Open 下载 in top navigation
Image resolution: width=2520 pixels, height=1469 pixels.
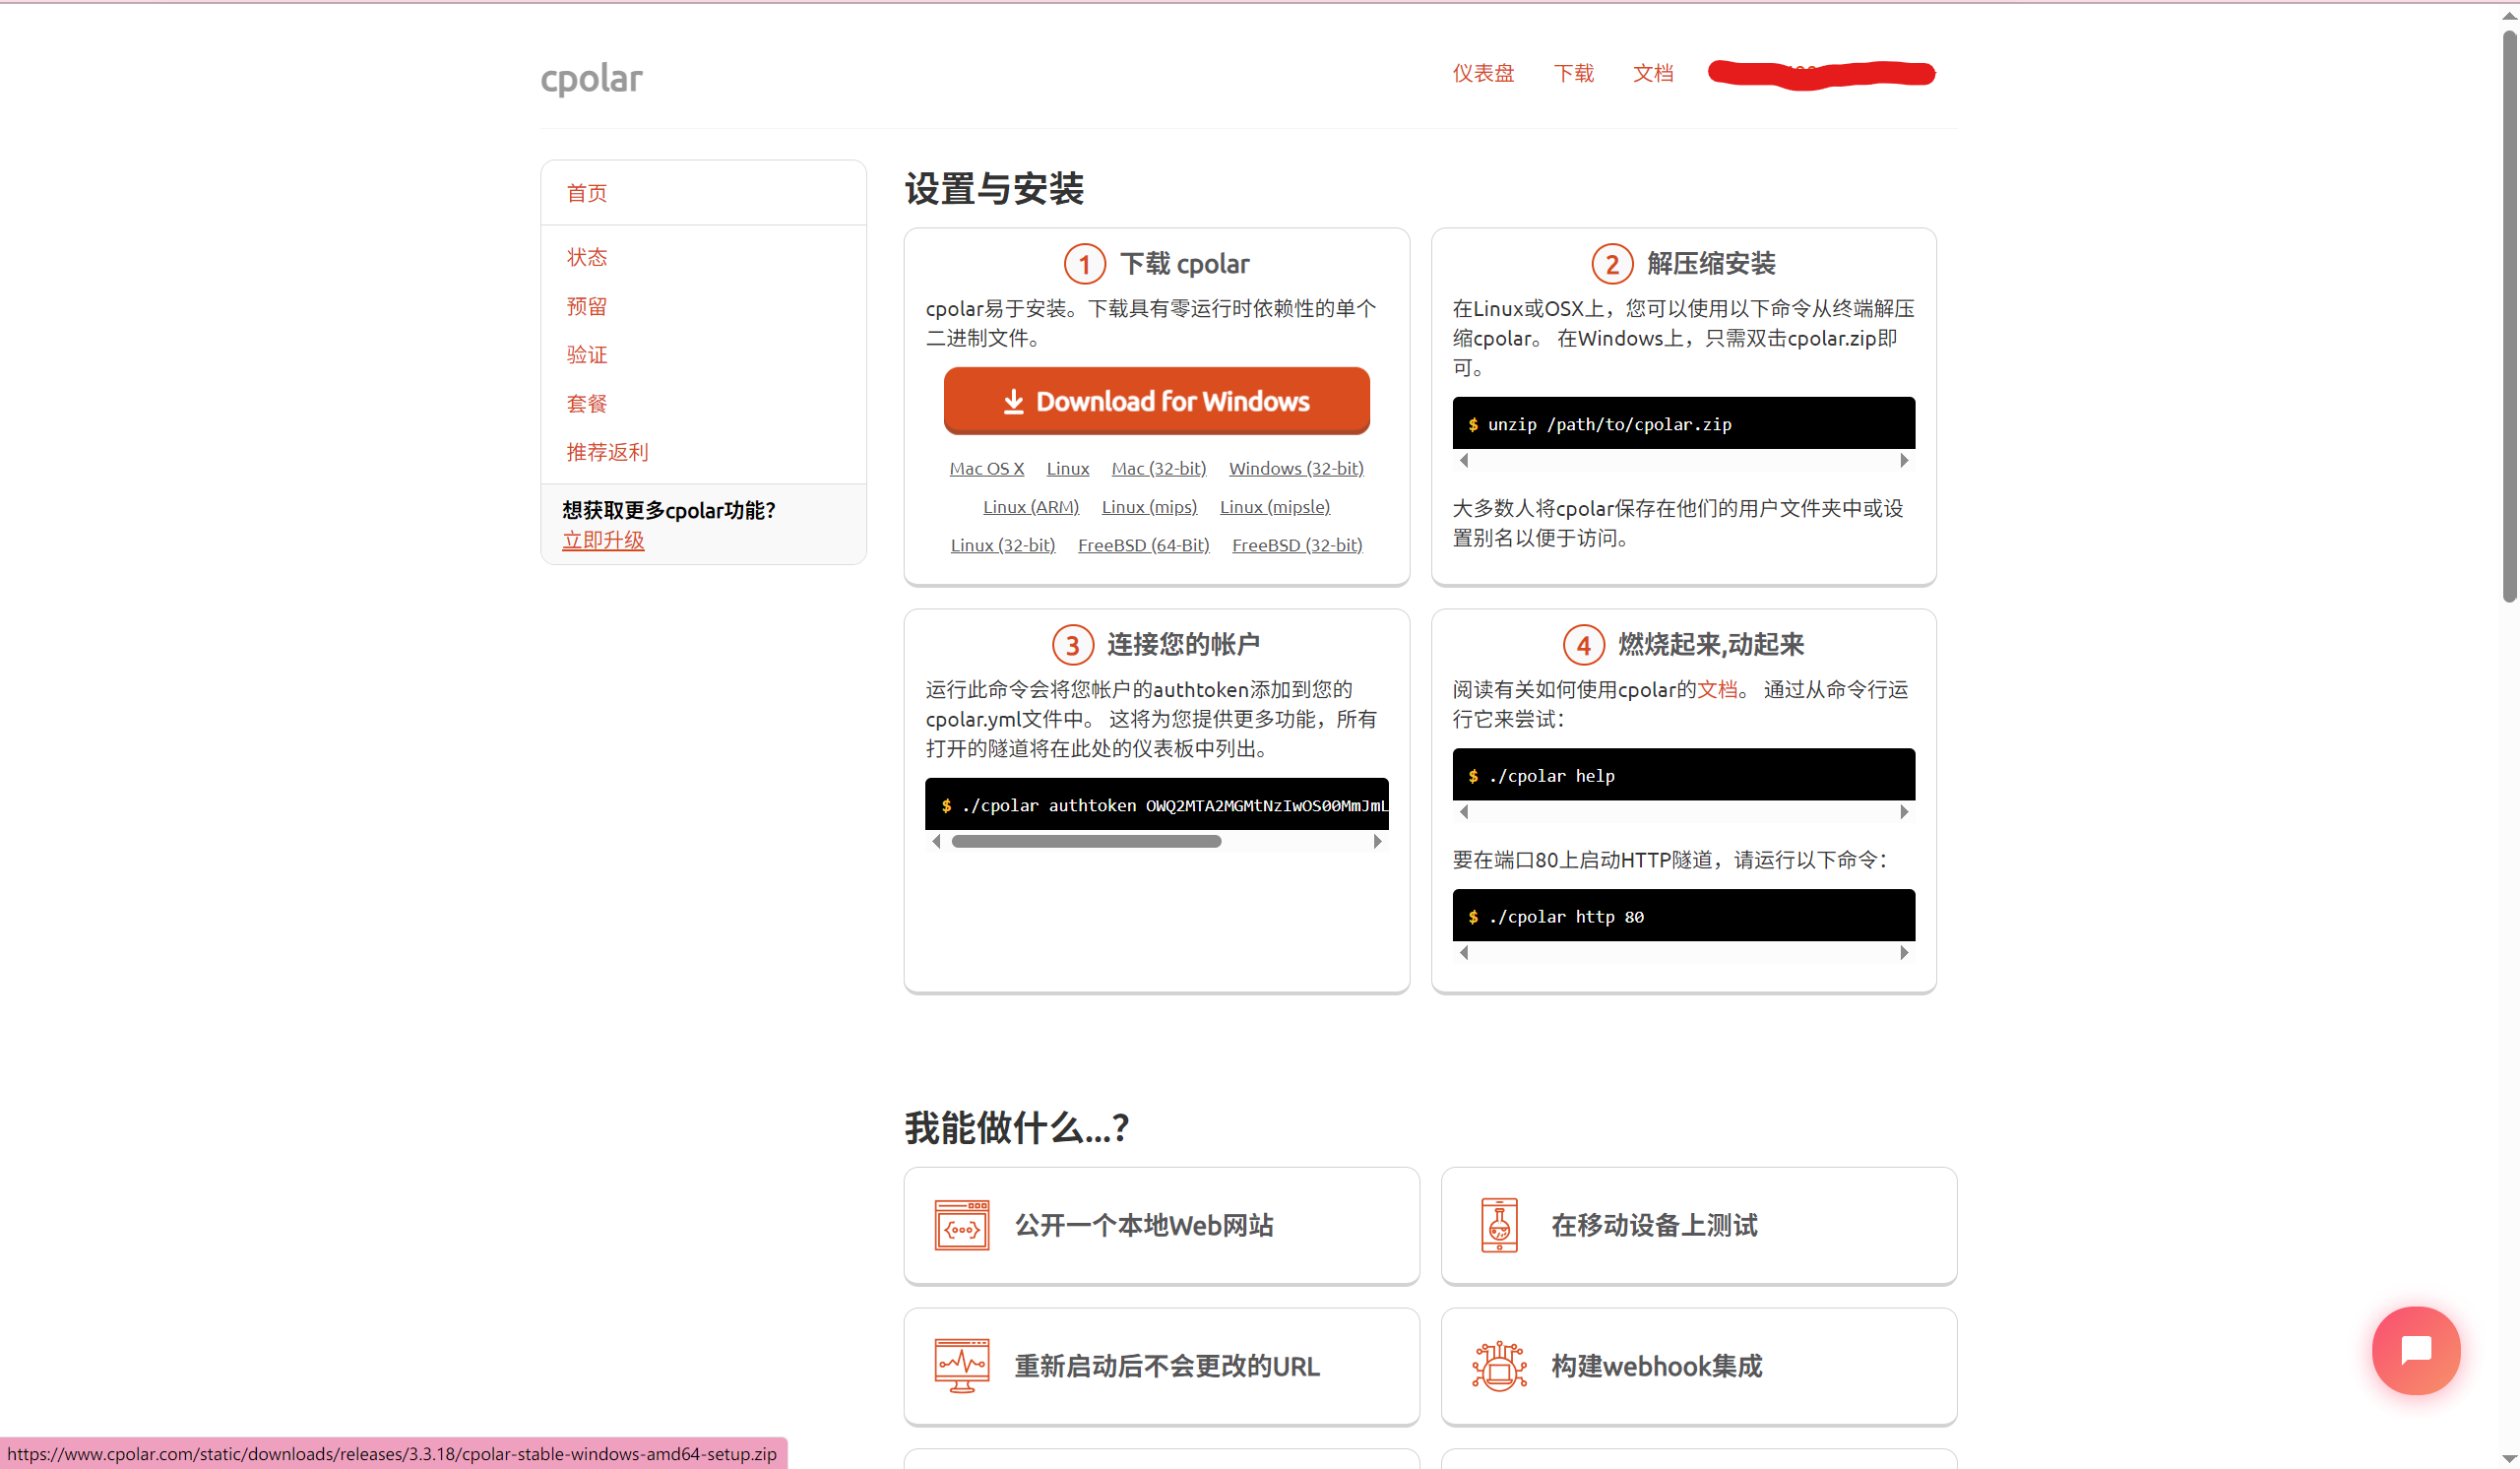(1574, 73)
